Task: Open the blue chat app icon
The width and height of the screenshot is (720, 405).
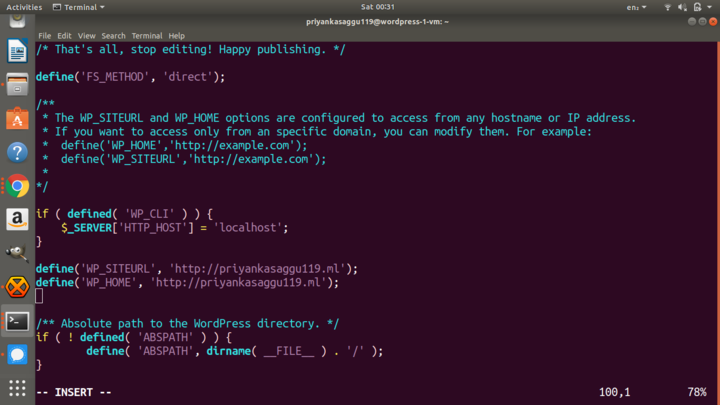Action: click(x=17, y=355)
